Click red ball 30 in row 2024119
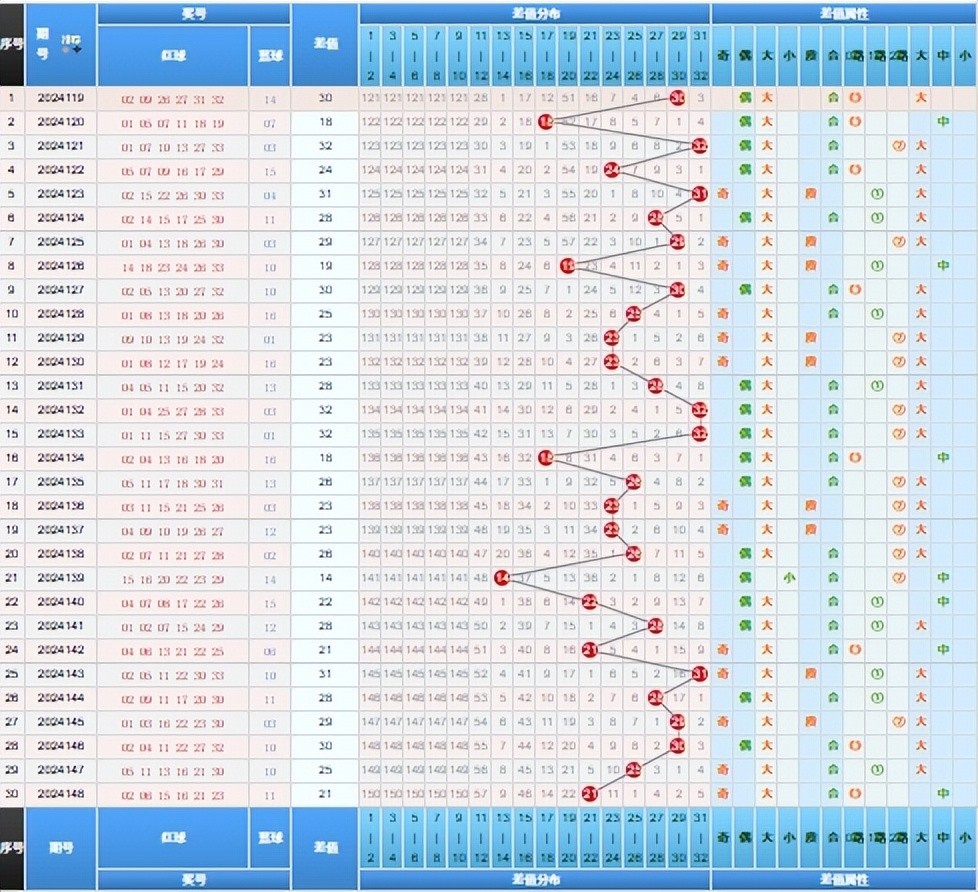 point(678,98)
